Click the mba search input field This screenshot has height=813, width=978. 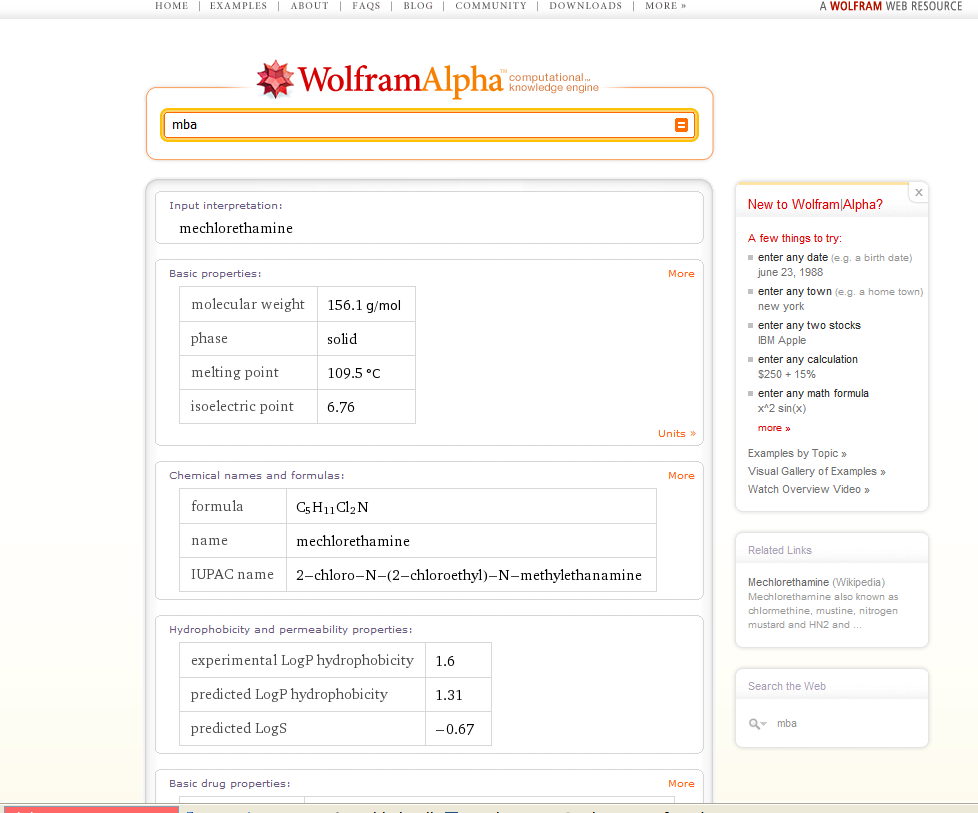tap(400, 125)
